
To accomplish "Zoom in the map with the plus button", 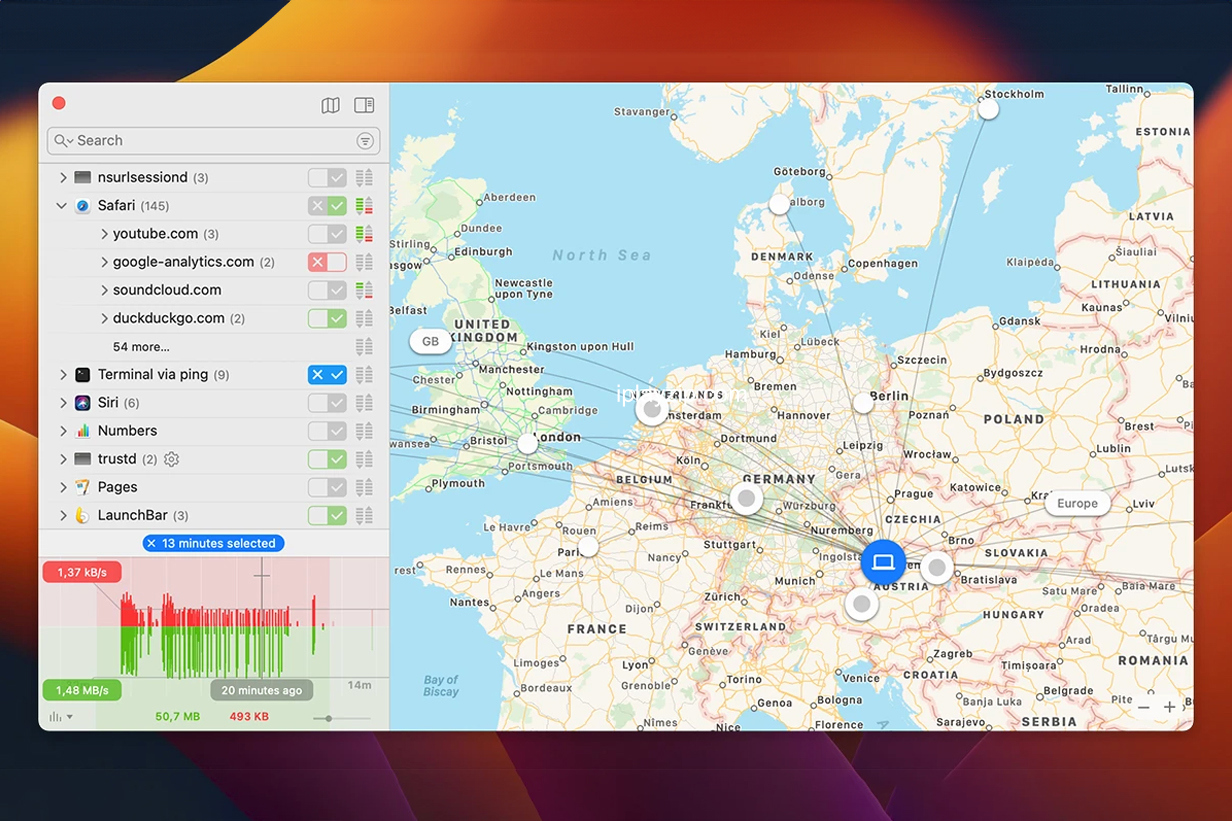I will pos(1169,708).
